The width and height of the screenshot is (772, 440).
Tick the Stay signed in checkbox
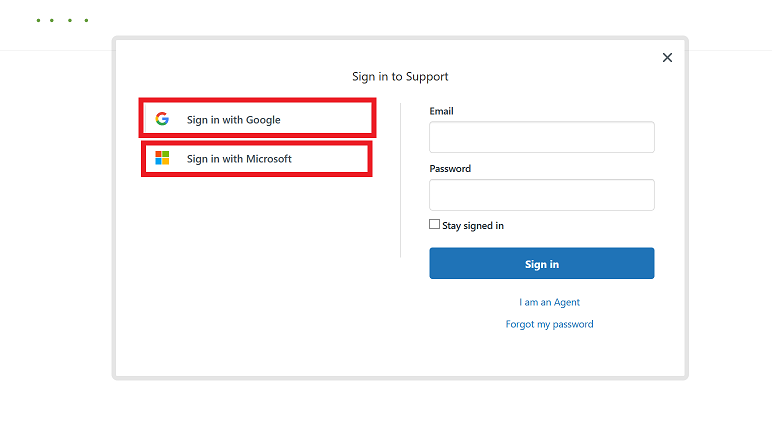point(435,225)
